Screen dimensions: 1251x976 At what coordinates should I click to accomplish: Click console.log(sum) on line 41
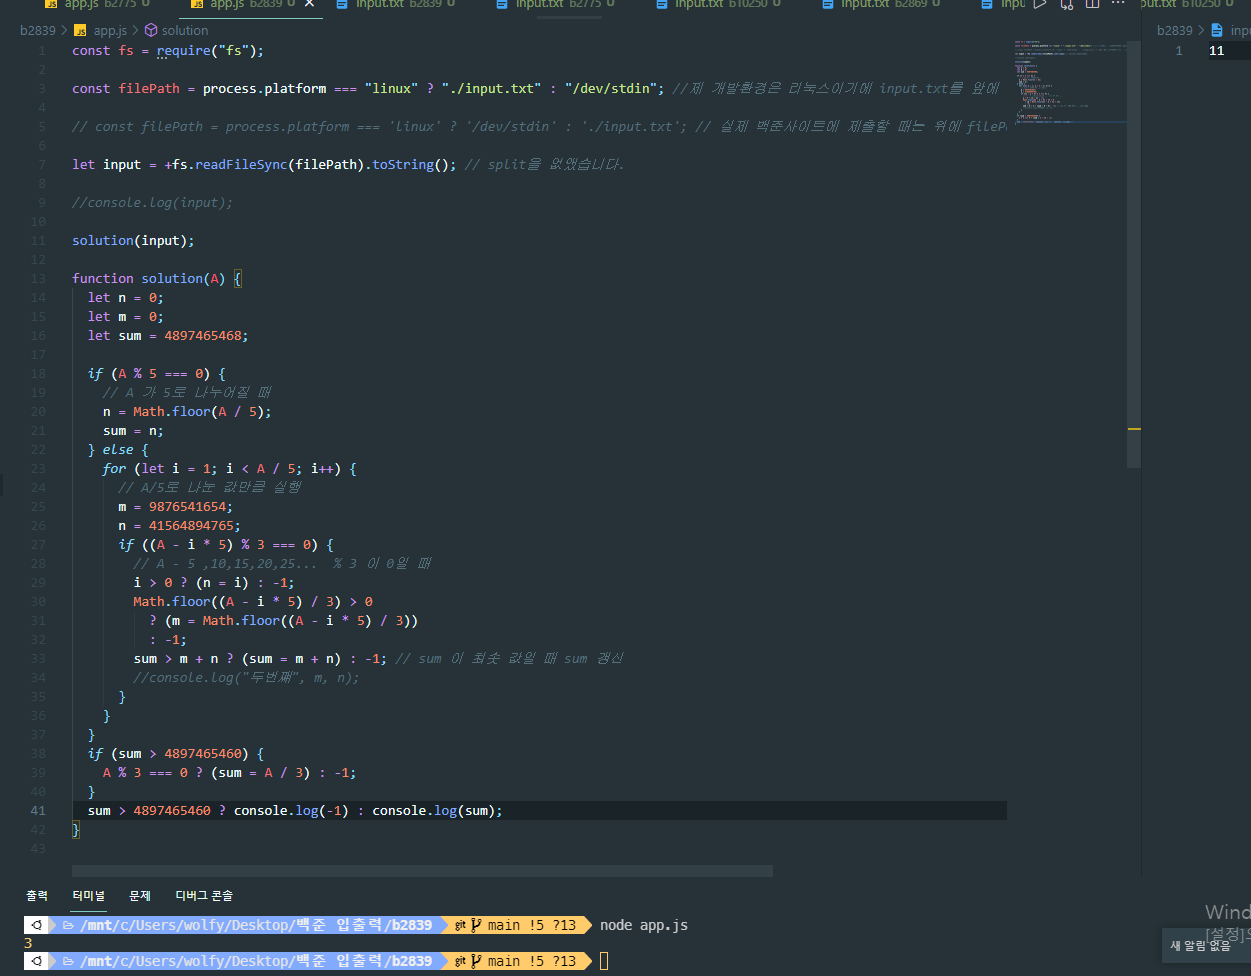click(x=433, y=810)
